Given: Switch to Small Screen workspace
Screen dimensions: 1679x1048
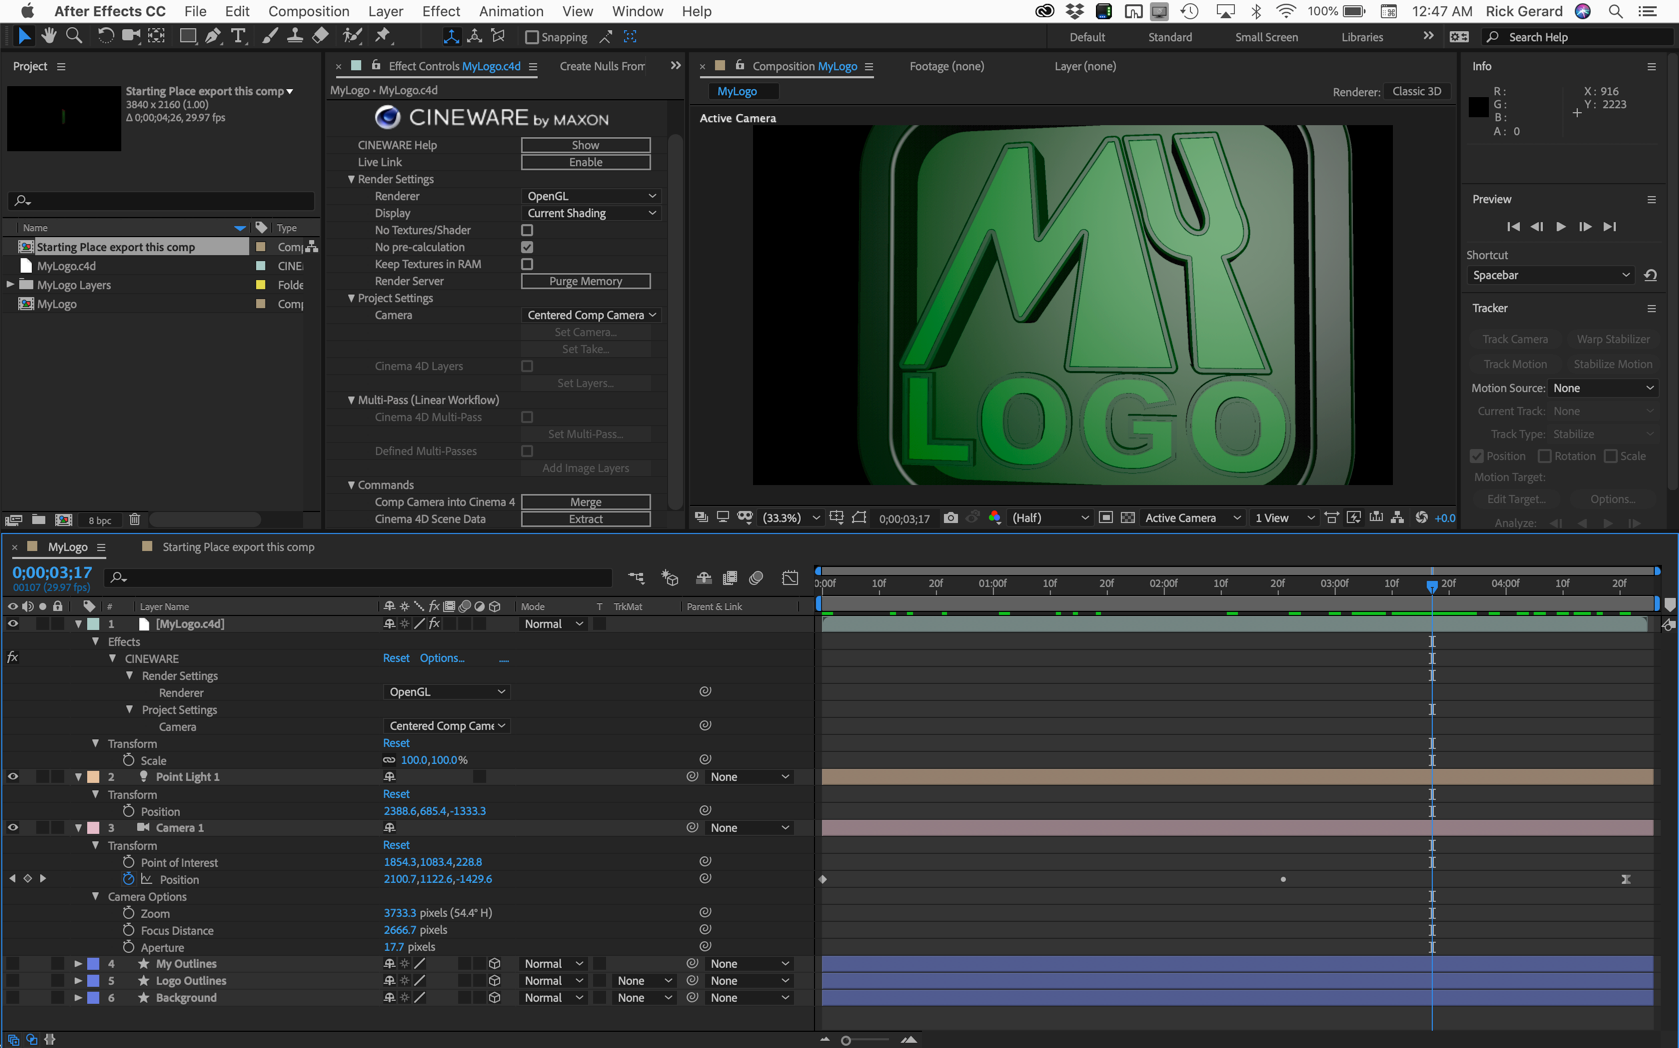Looking at the screenshot, I should click(x=1266, y=37).
